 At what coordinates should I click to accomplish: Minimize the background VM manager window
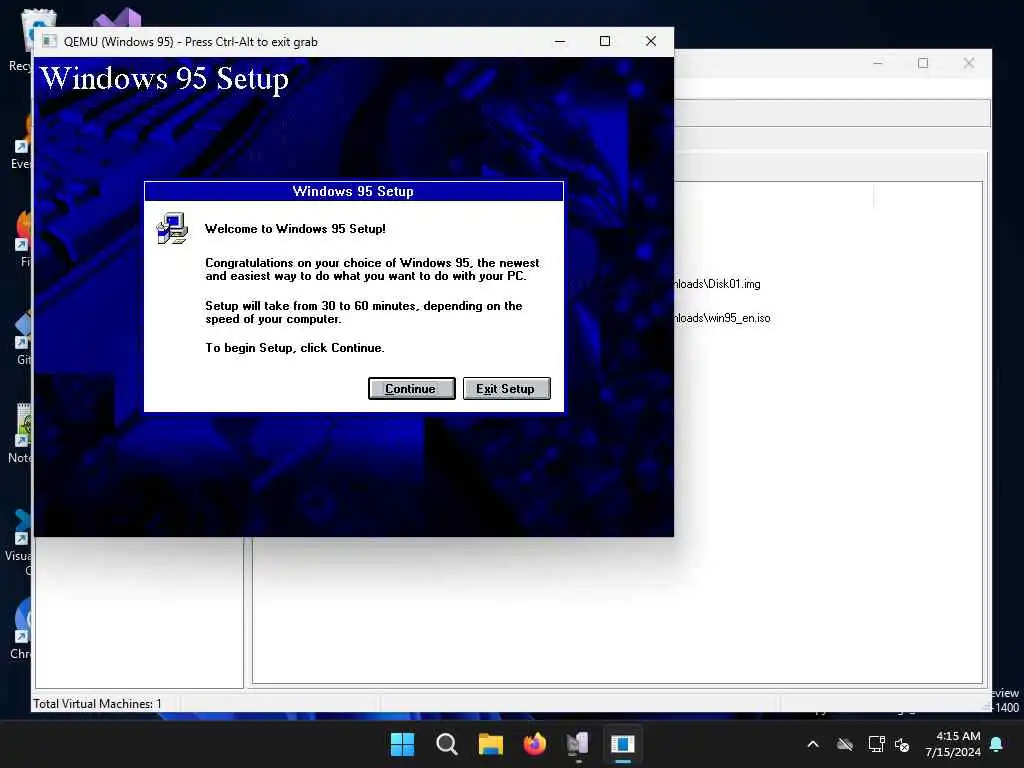click(x=878, y=63)
